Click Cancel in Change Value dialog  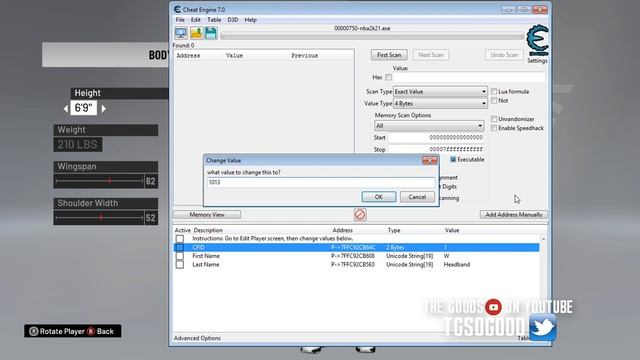(x=417, y=197)
